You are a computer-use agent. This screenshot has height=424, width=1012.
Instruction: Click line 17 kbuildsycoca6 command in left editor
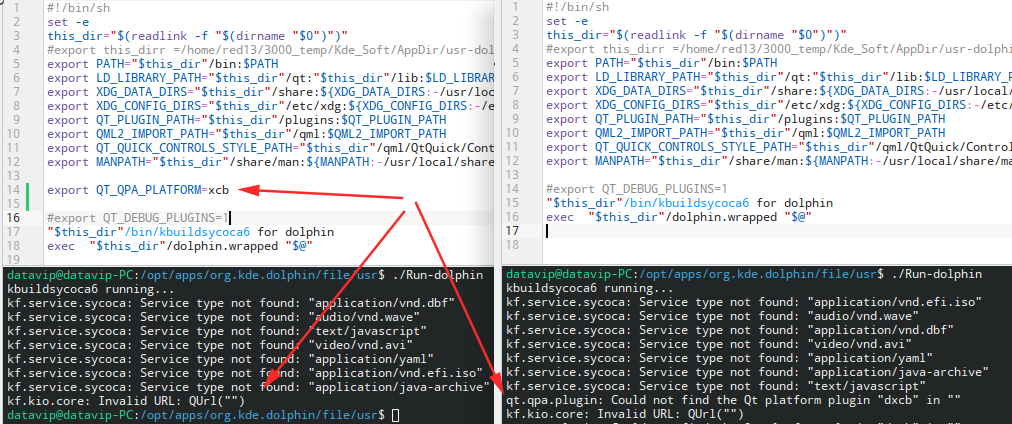[x=190, y=232]
